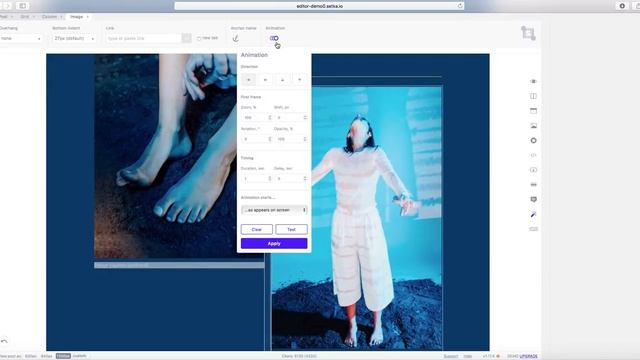Click the button beside the Link field

pos(187,38)
